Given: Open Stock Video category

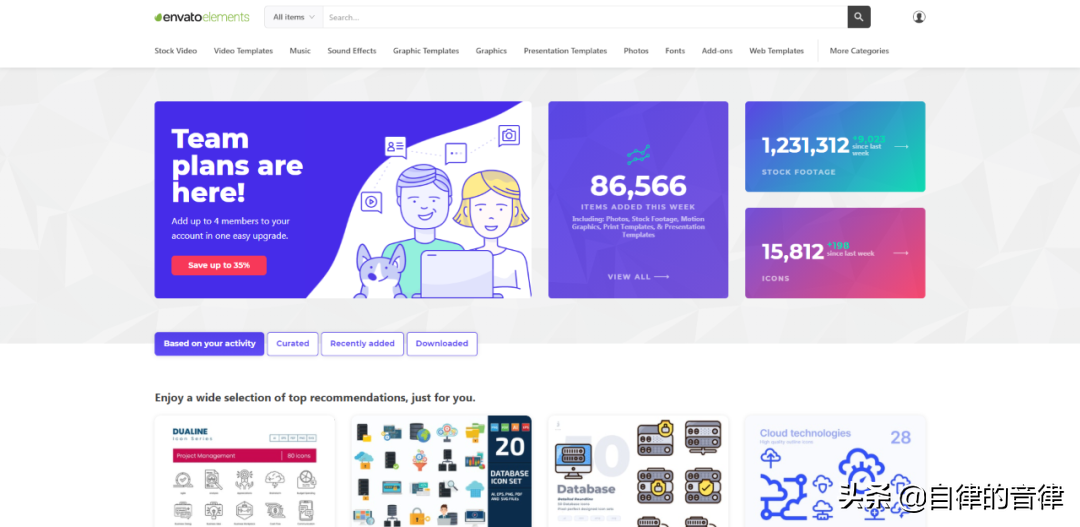Looking at the screenshot, I should click(x=176, y=51).
